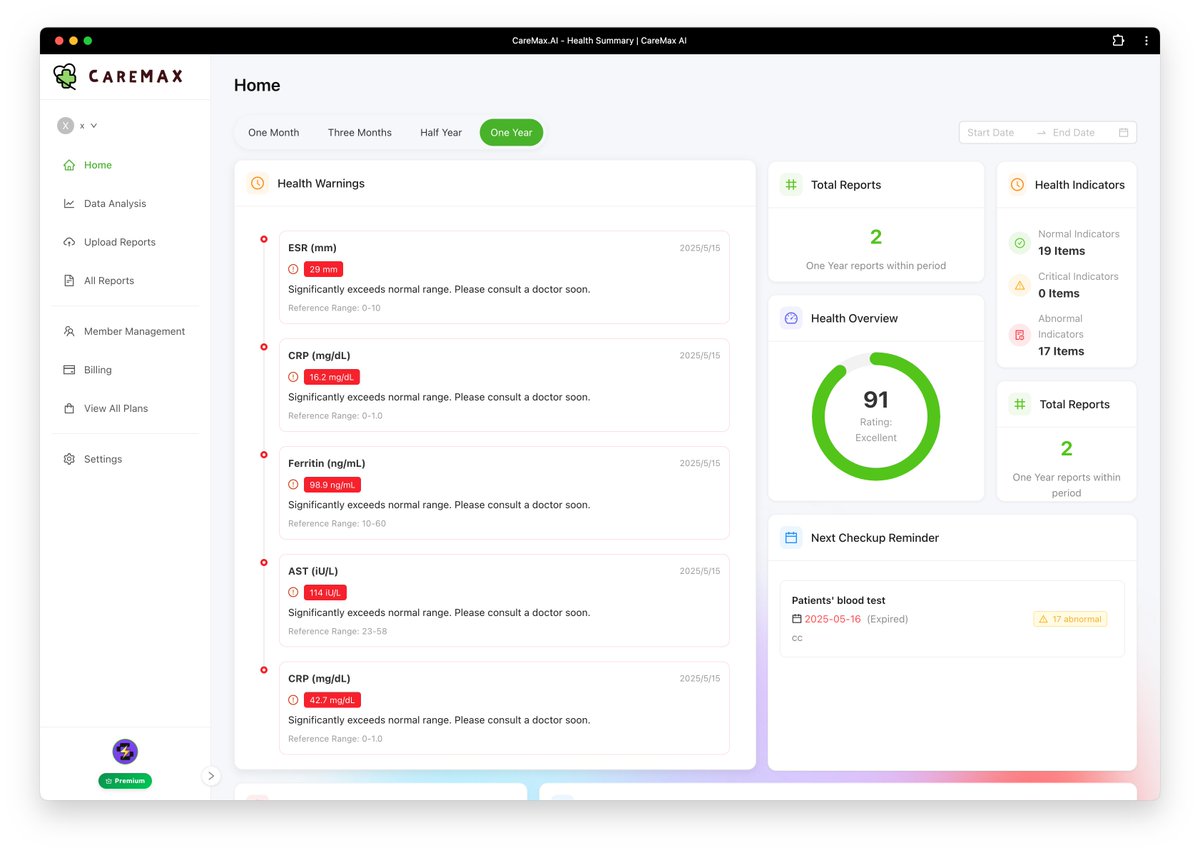Open the three-dot browser menu

pyautogui.click(x=1146, y=40)
